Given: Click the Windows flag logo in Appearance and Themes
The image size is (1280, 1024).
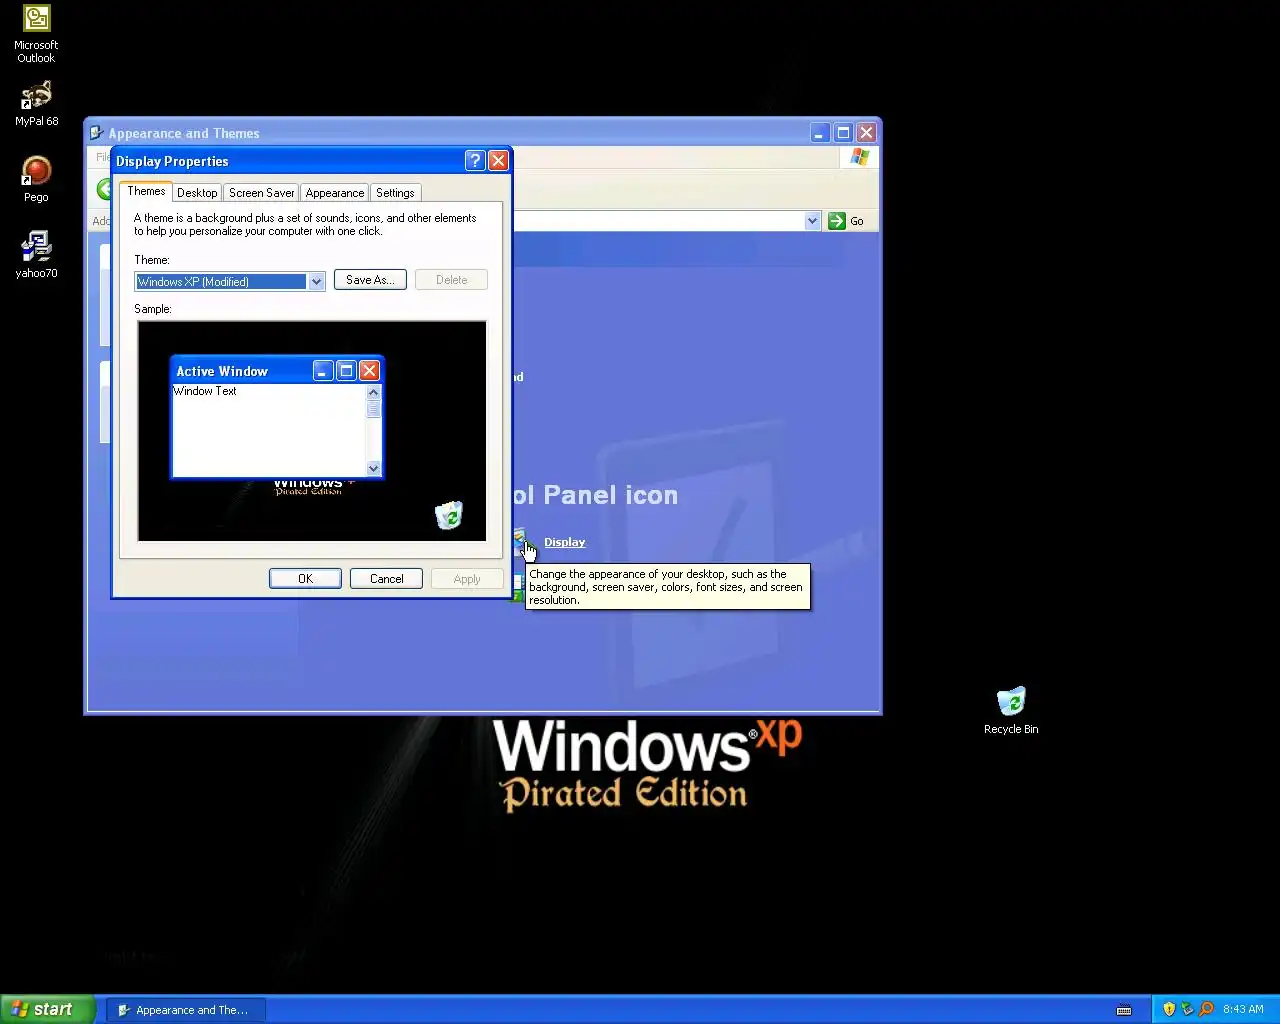Looking at the screenshot, I should coord(860,157).
